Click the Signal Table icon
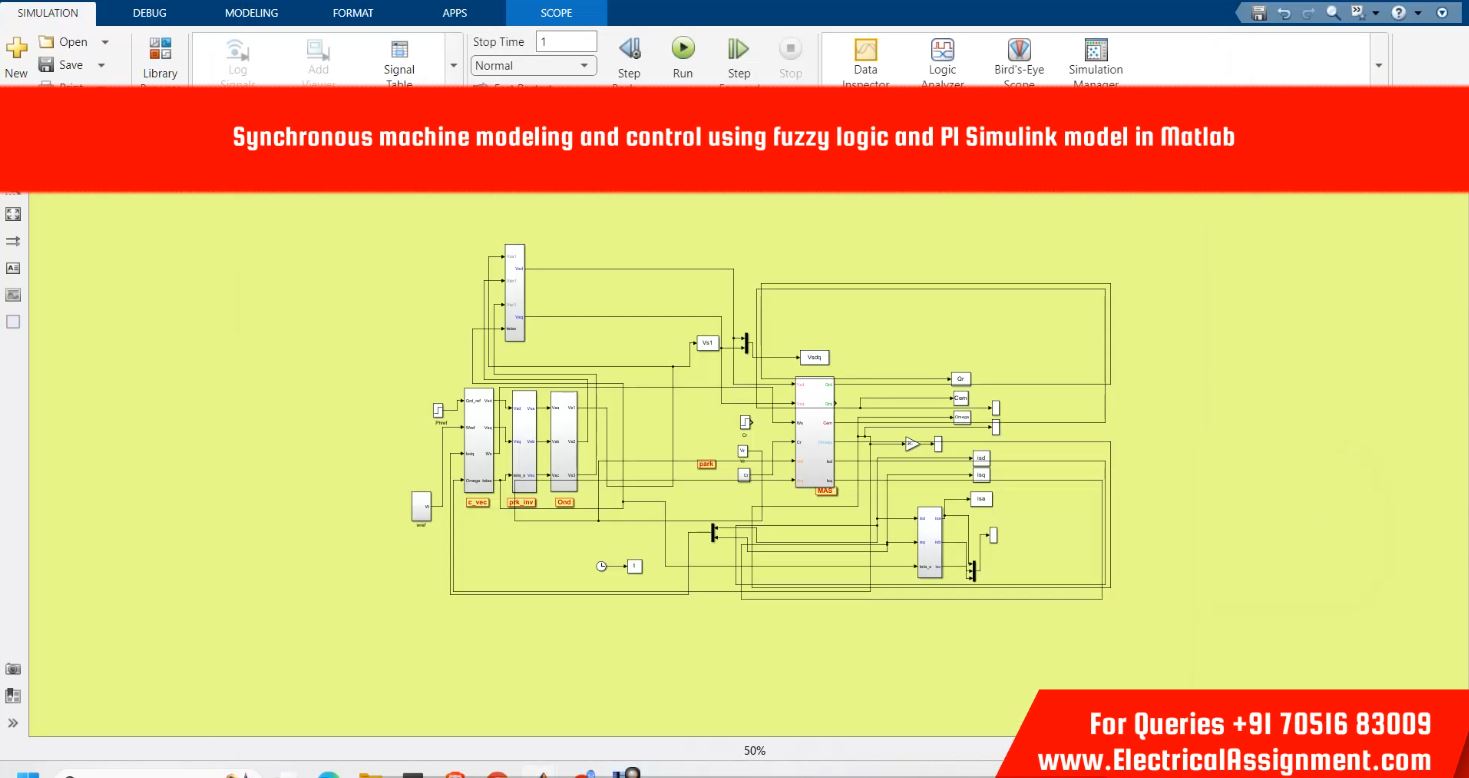Image resolution: width=1469 pixels, height=778 pixels. pyautogui.click(x=399, y=51)
